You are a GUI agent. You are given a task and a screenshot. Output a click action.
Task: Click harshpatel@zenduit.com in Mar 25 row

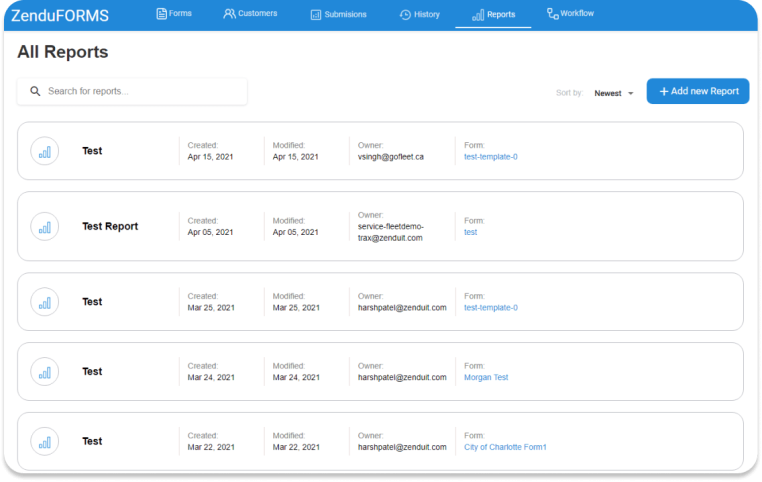tap(402, 308)
